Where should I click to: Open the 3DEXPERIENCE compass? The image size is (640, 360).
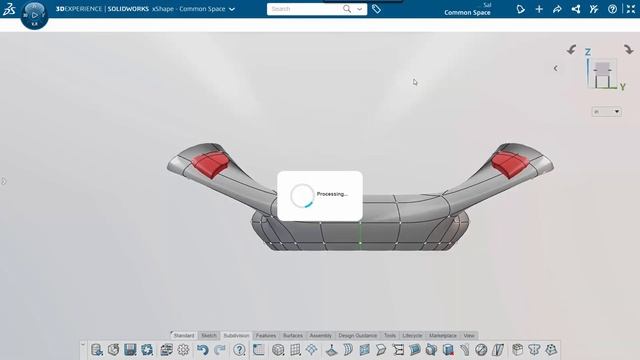(x=34, y=15)
